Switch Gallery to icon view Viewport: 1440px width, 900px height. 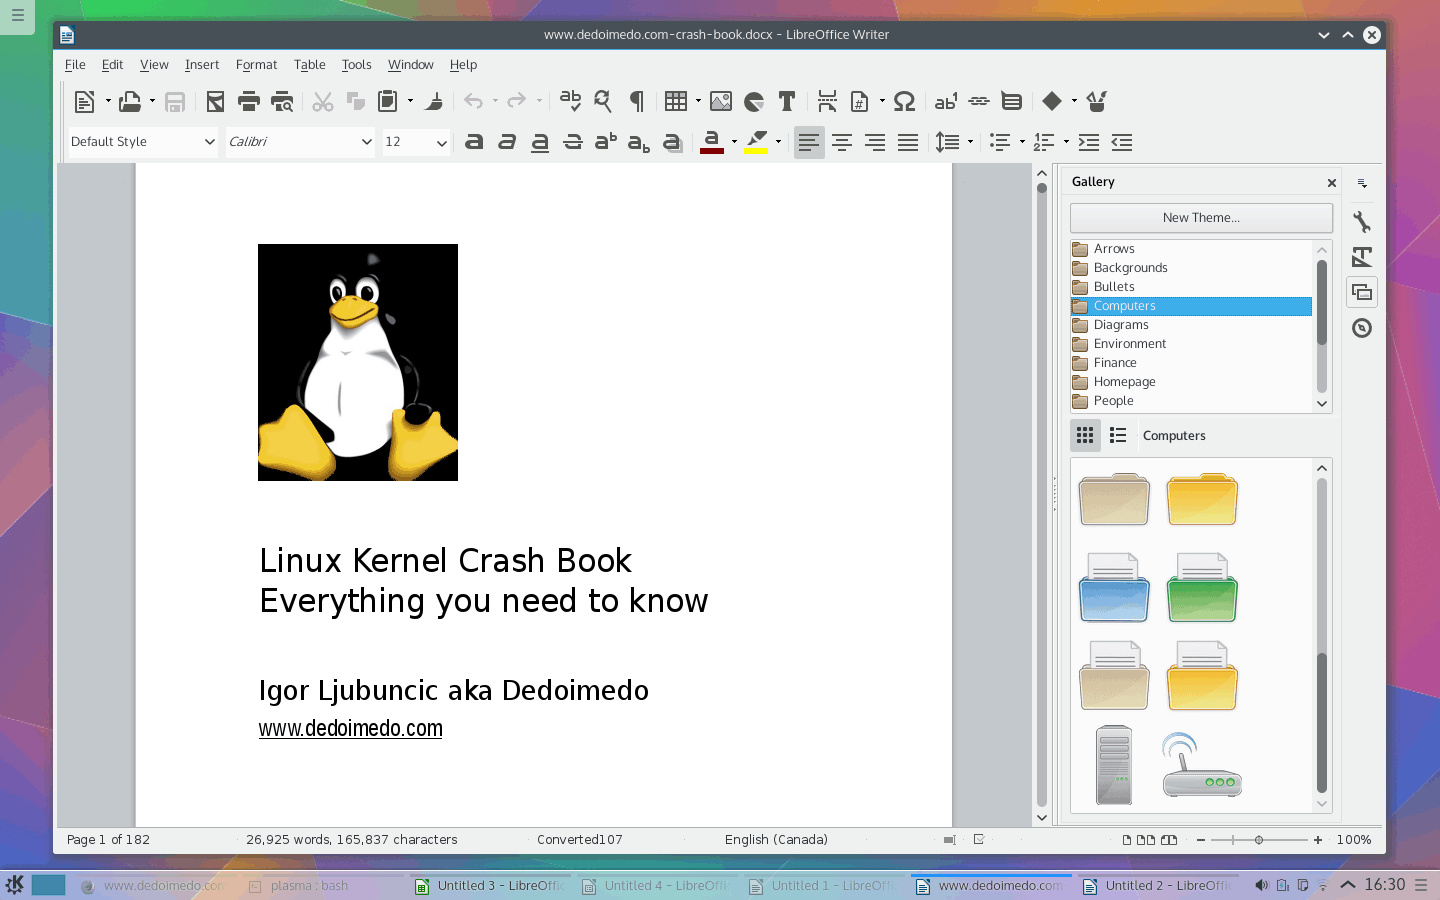[x=1085, y=435]
